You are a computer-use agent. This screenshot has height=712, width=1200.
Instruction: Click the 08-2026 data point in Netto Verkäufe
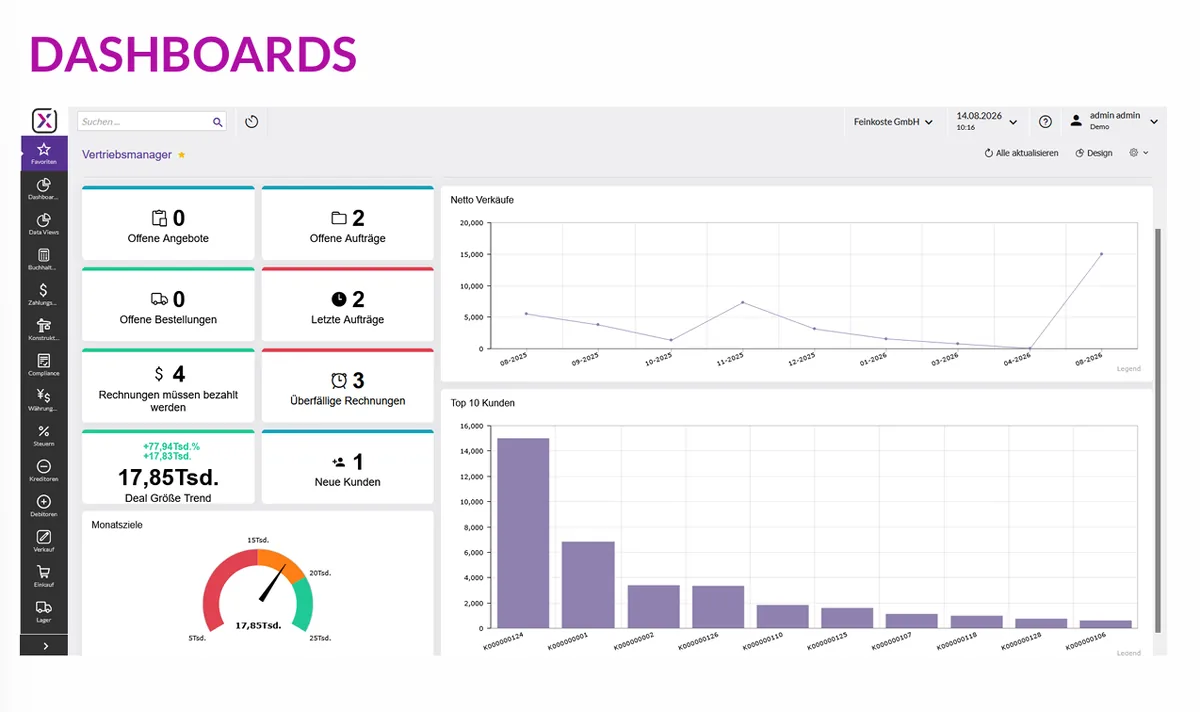point(1101,254)
